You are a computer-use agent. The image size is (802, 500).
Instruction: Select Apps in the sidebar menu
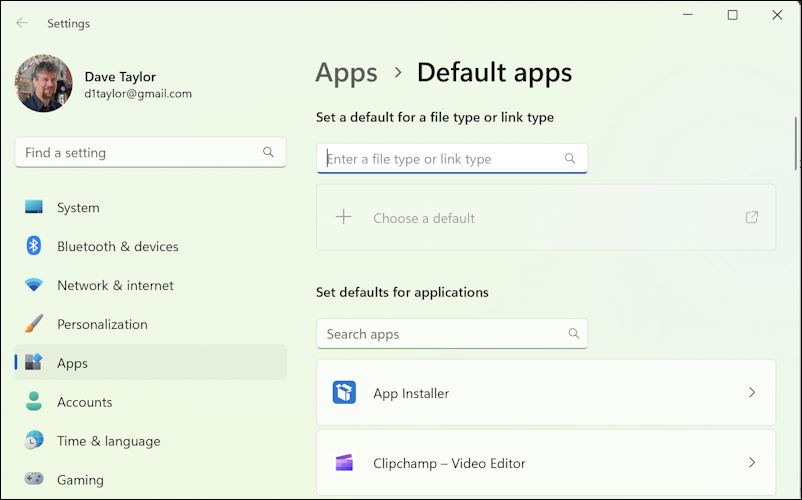(150, 363)
